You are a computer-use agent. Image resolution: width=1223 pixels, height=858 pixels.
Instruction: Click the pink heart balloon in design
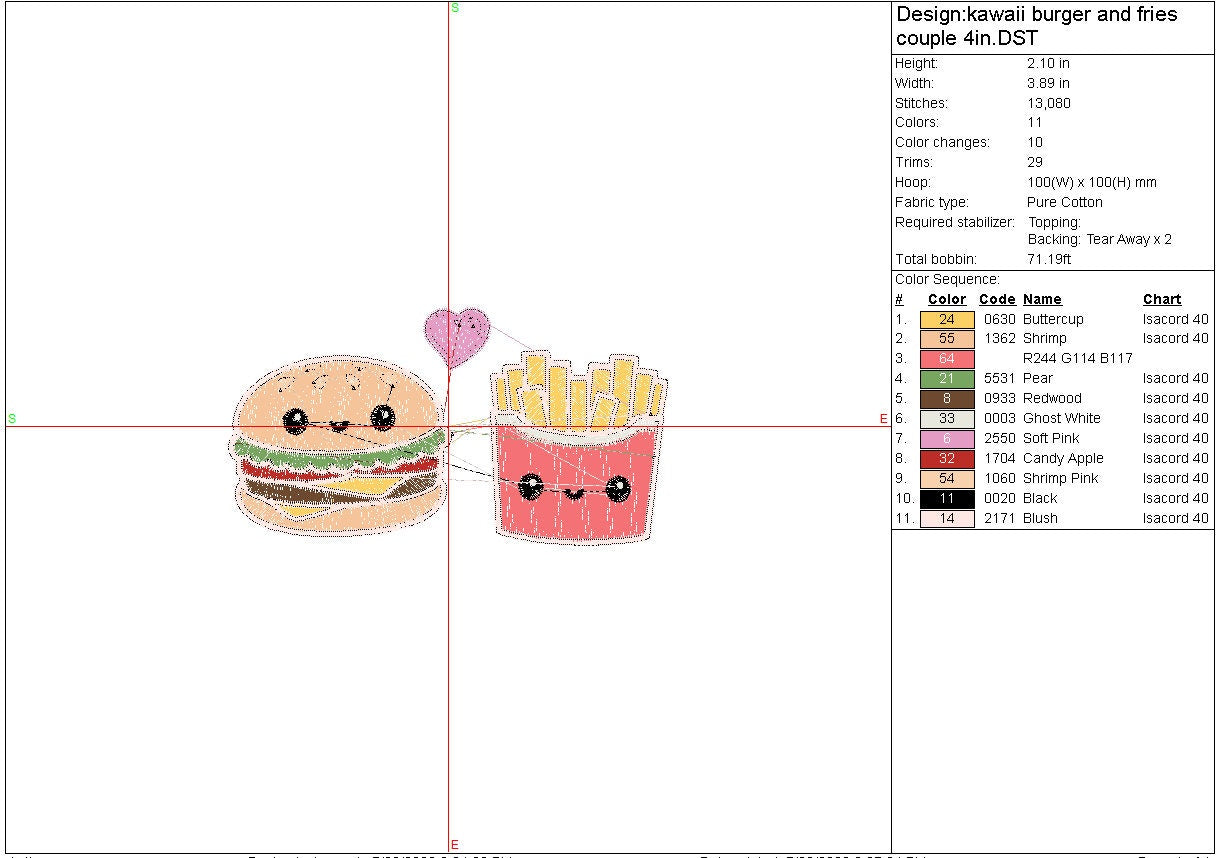pos(457,334)
